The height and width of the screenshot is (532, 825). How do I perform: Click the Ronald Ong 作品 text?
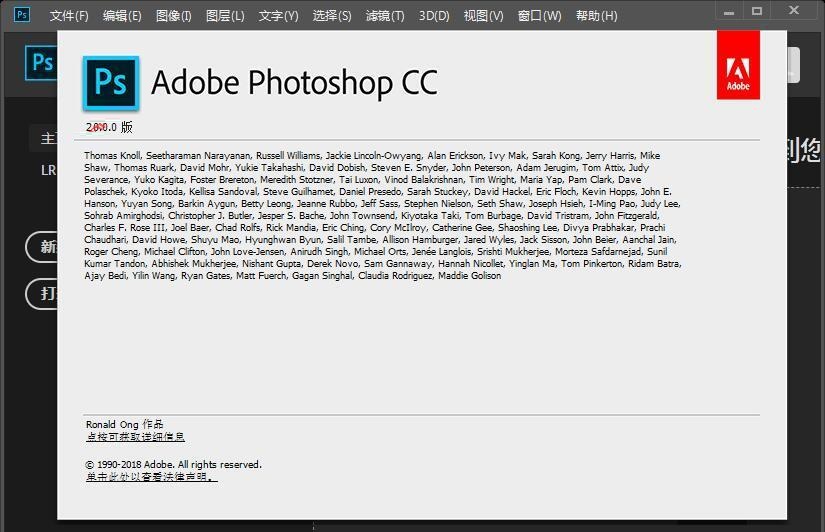pos(125,424)
